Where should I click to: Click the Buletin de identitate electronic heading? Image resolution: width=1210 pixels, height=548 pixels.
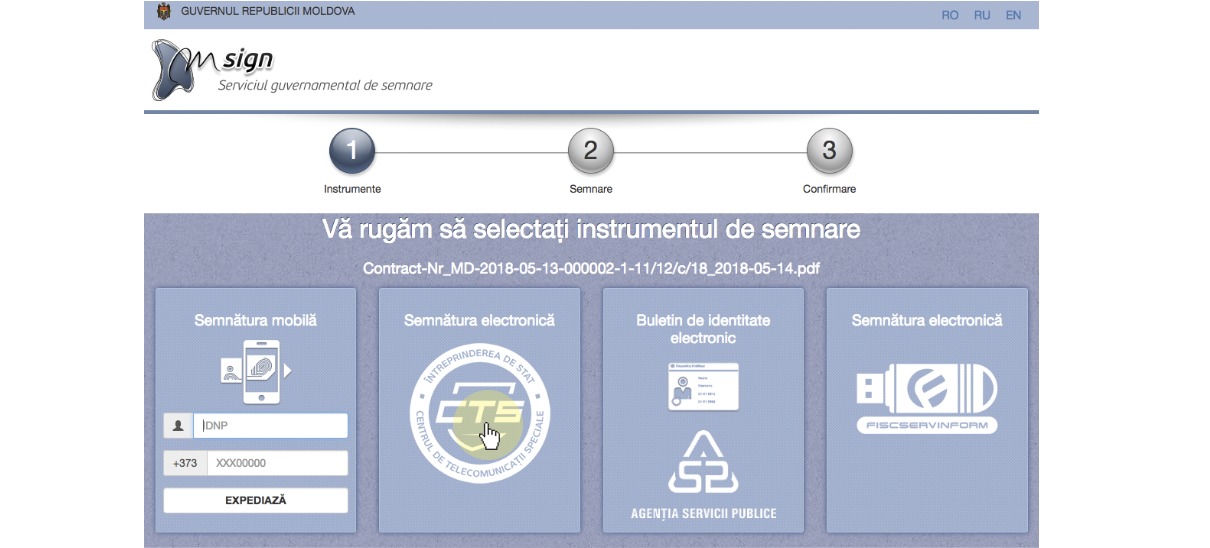[x=703, y=329]
